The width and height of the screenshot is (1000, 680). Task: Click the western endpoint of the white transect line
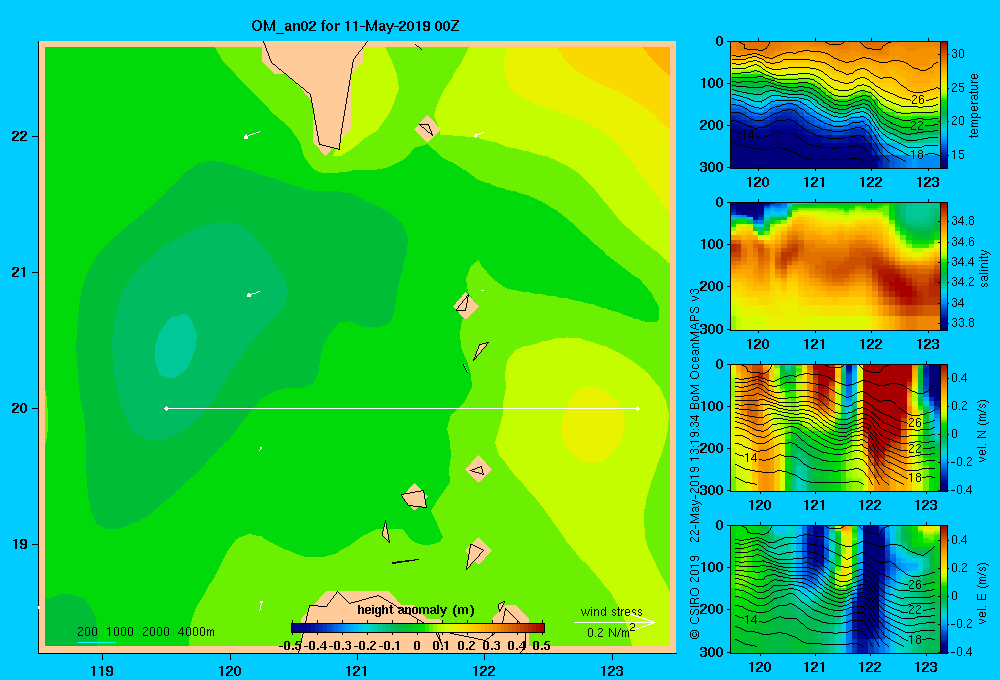click(166, 408)
